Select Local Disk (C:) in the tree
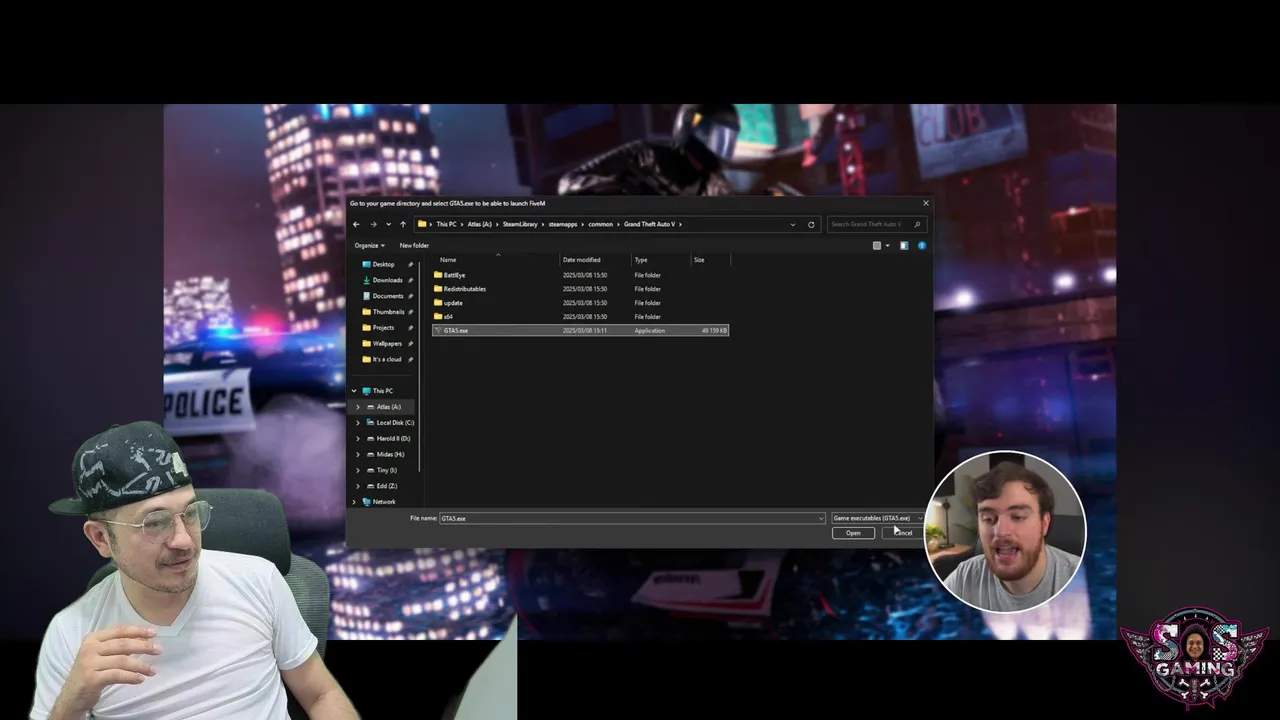 pyautogui.click(x=395, y=423)
